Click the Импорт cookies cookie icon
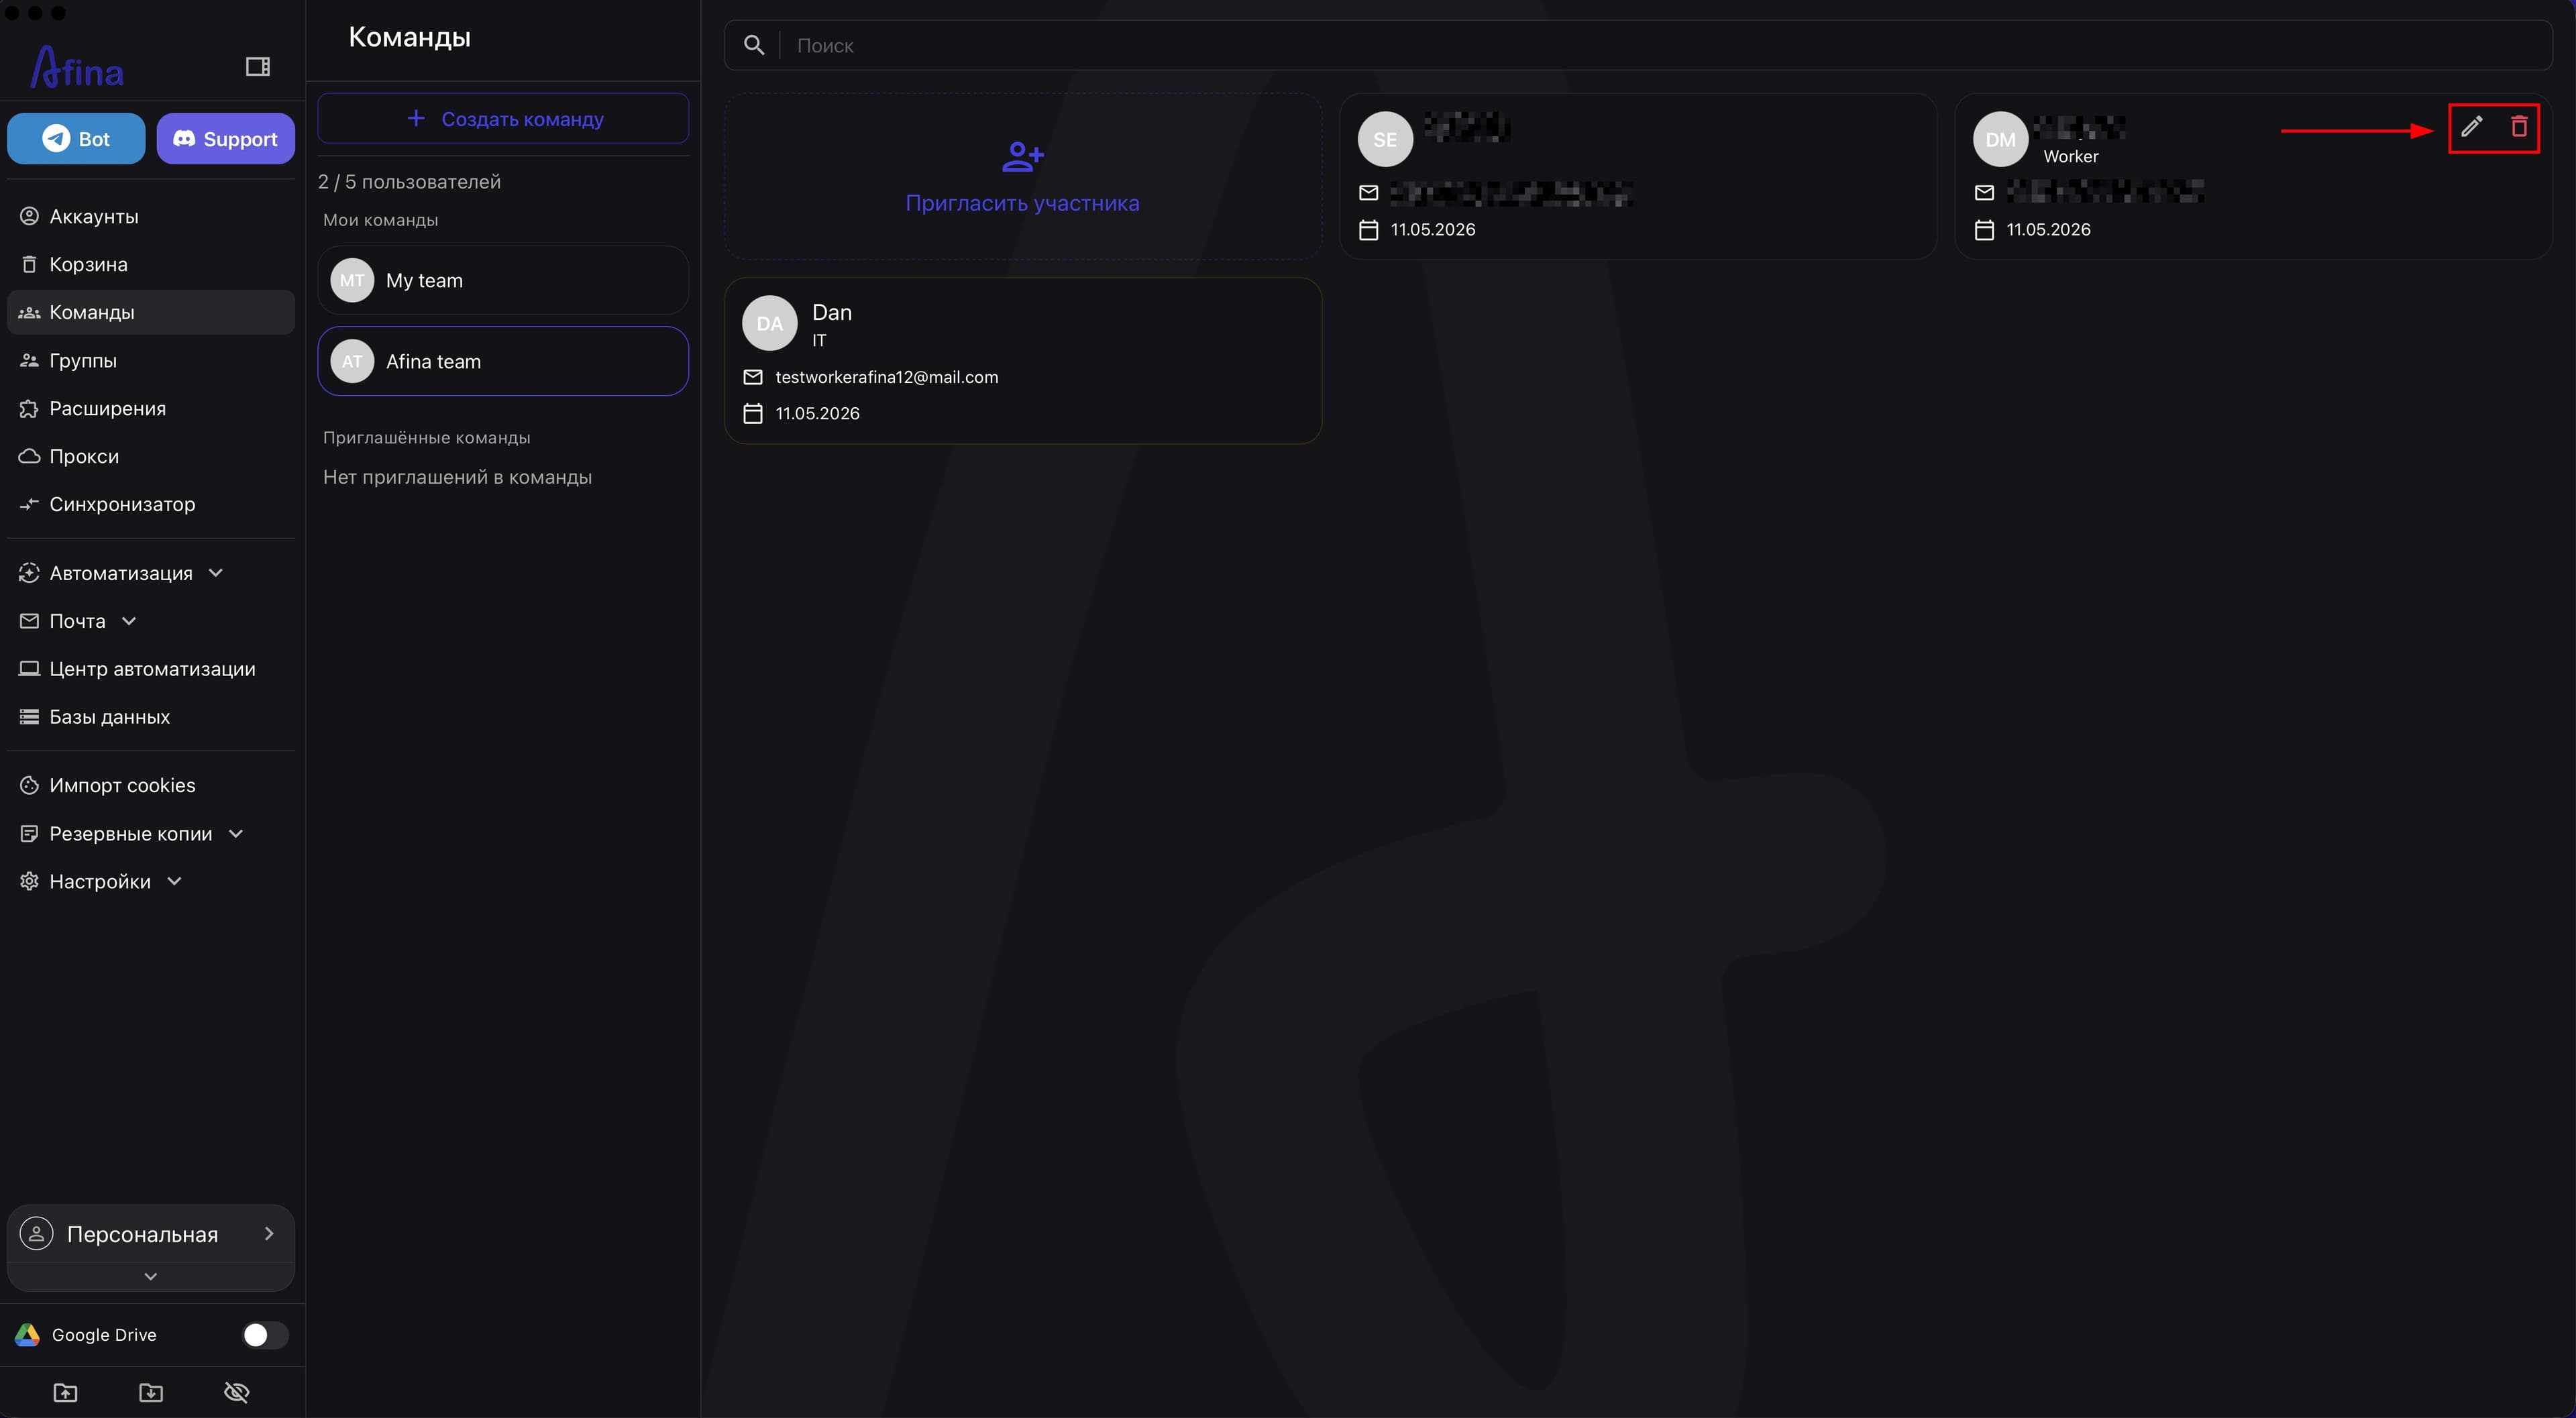 pos(29,785)
